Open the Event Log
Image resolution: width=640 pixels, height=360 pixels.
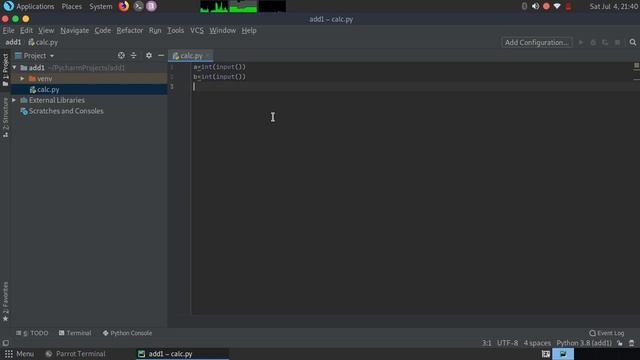click(x=607, y=333)
